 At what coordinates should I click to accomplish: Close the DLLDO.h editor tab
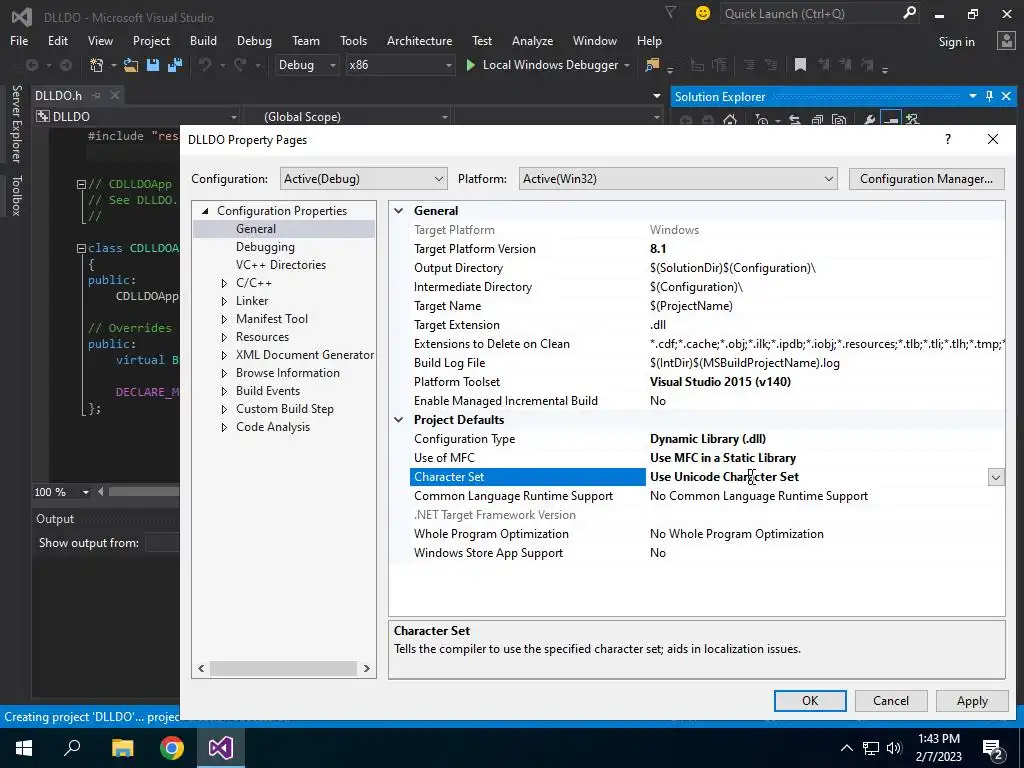[x=115, y=95]
